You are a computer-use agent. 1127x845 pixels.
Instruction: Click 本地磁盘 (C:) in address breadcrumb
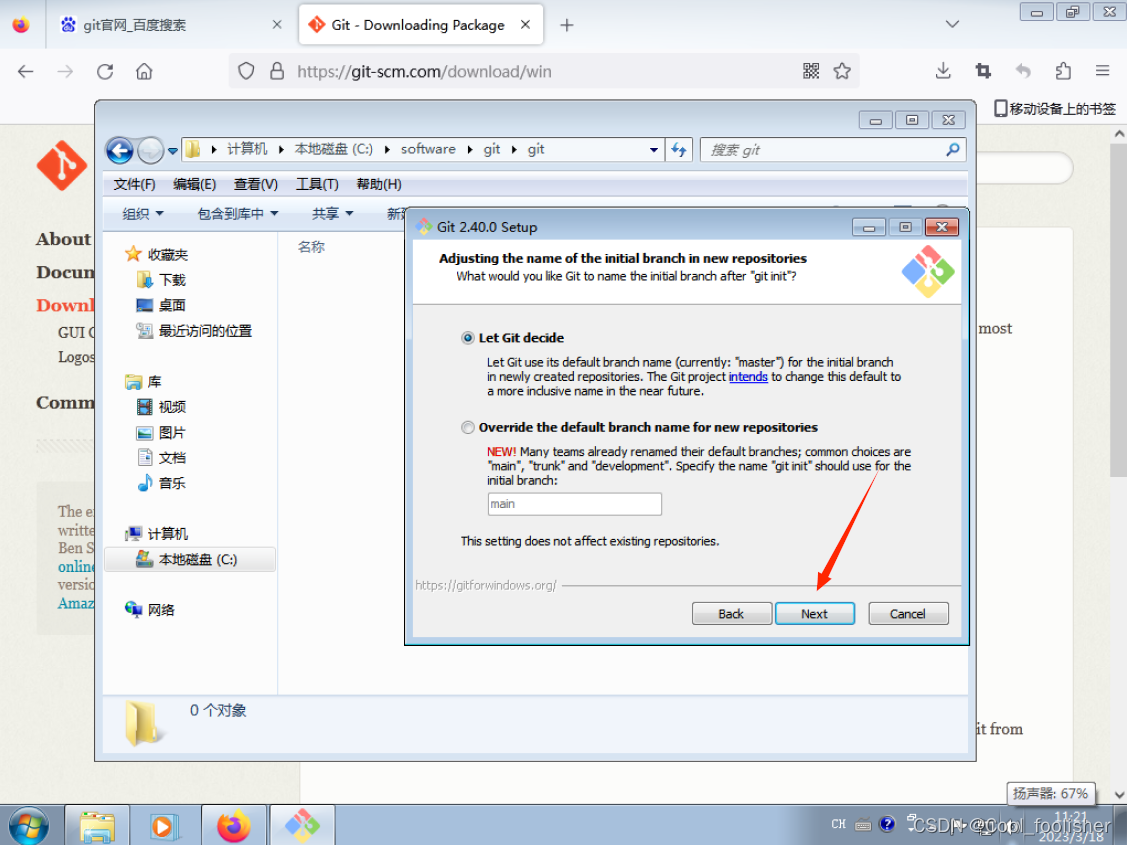pyautogui.click(x=334, y=149)
